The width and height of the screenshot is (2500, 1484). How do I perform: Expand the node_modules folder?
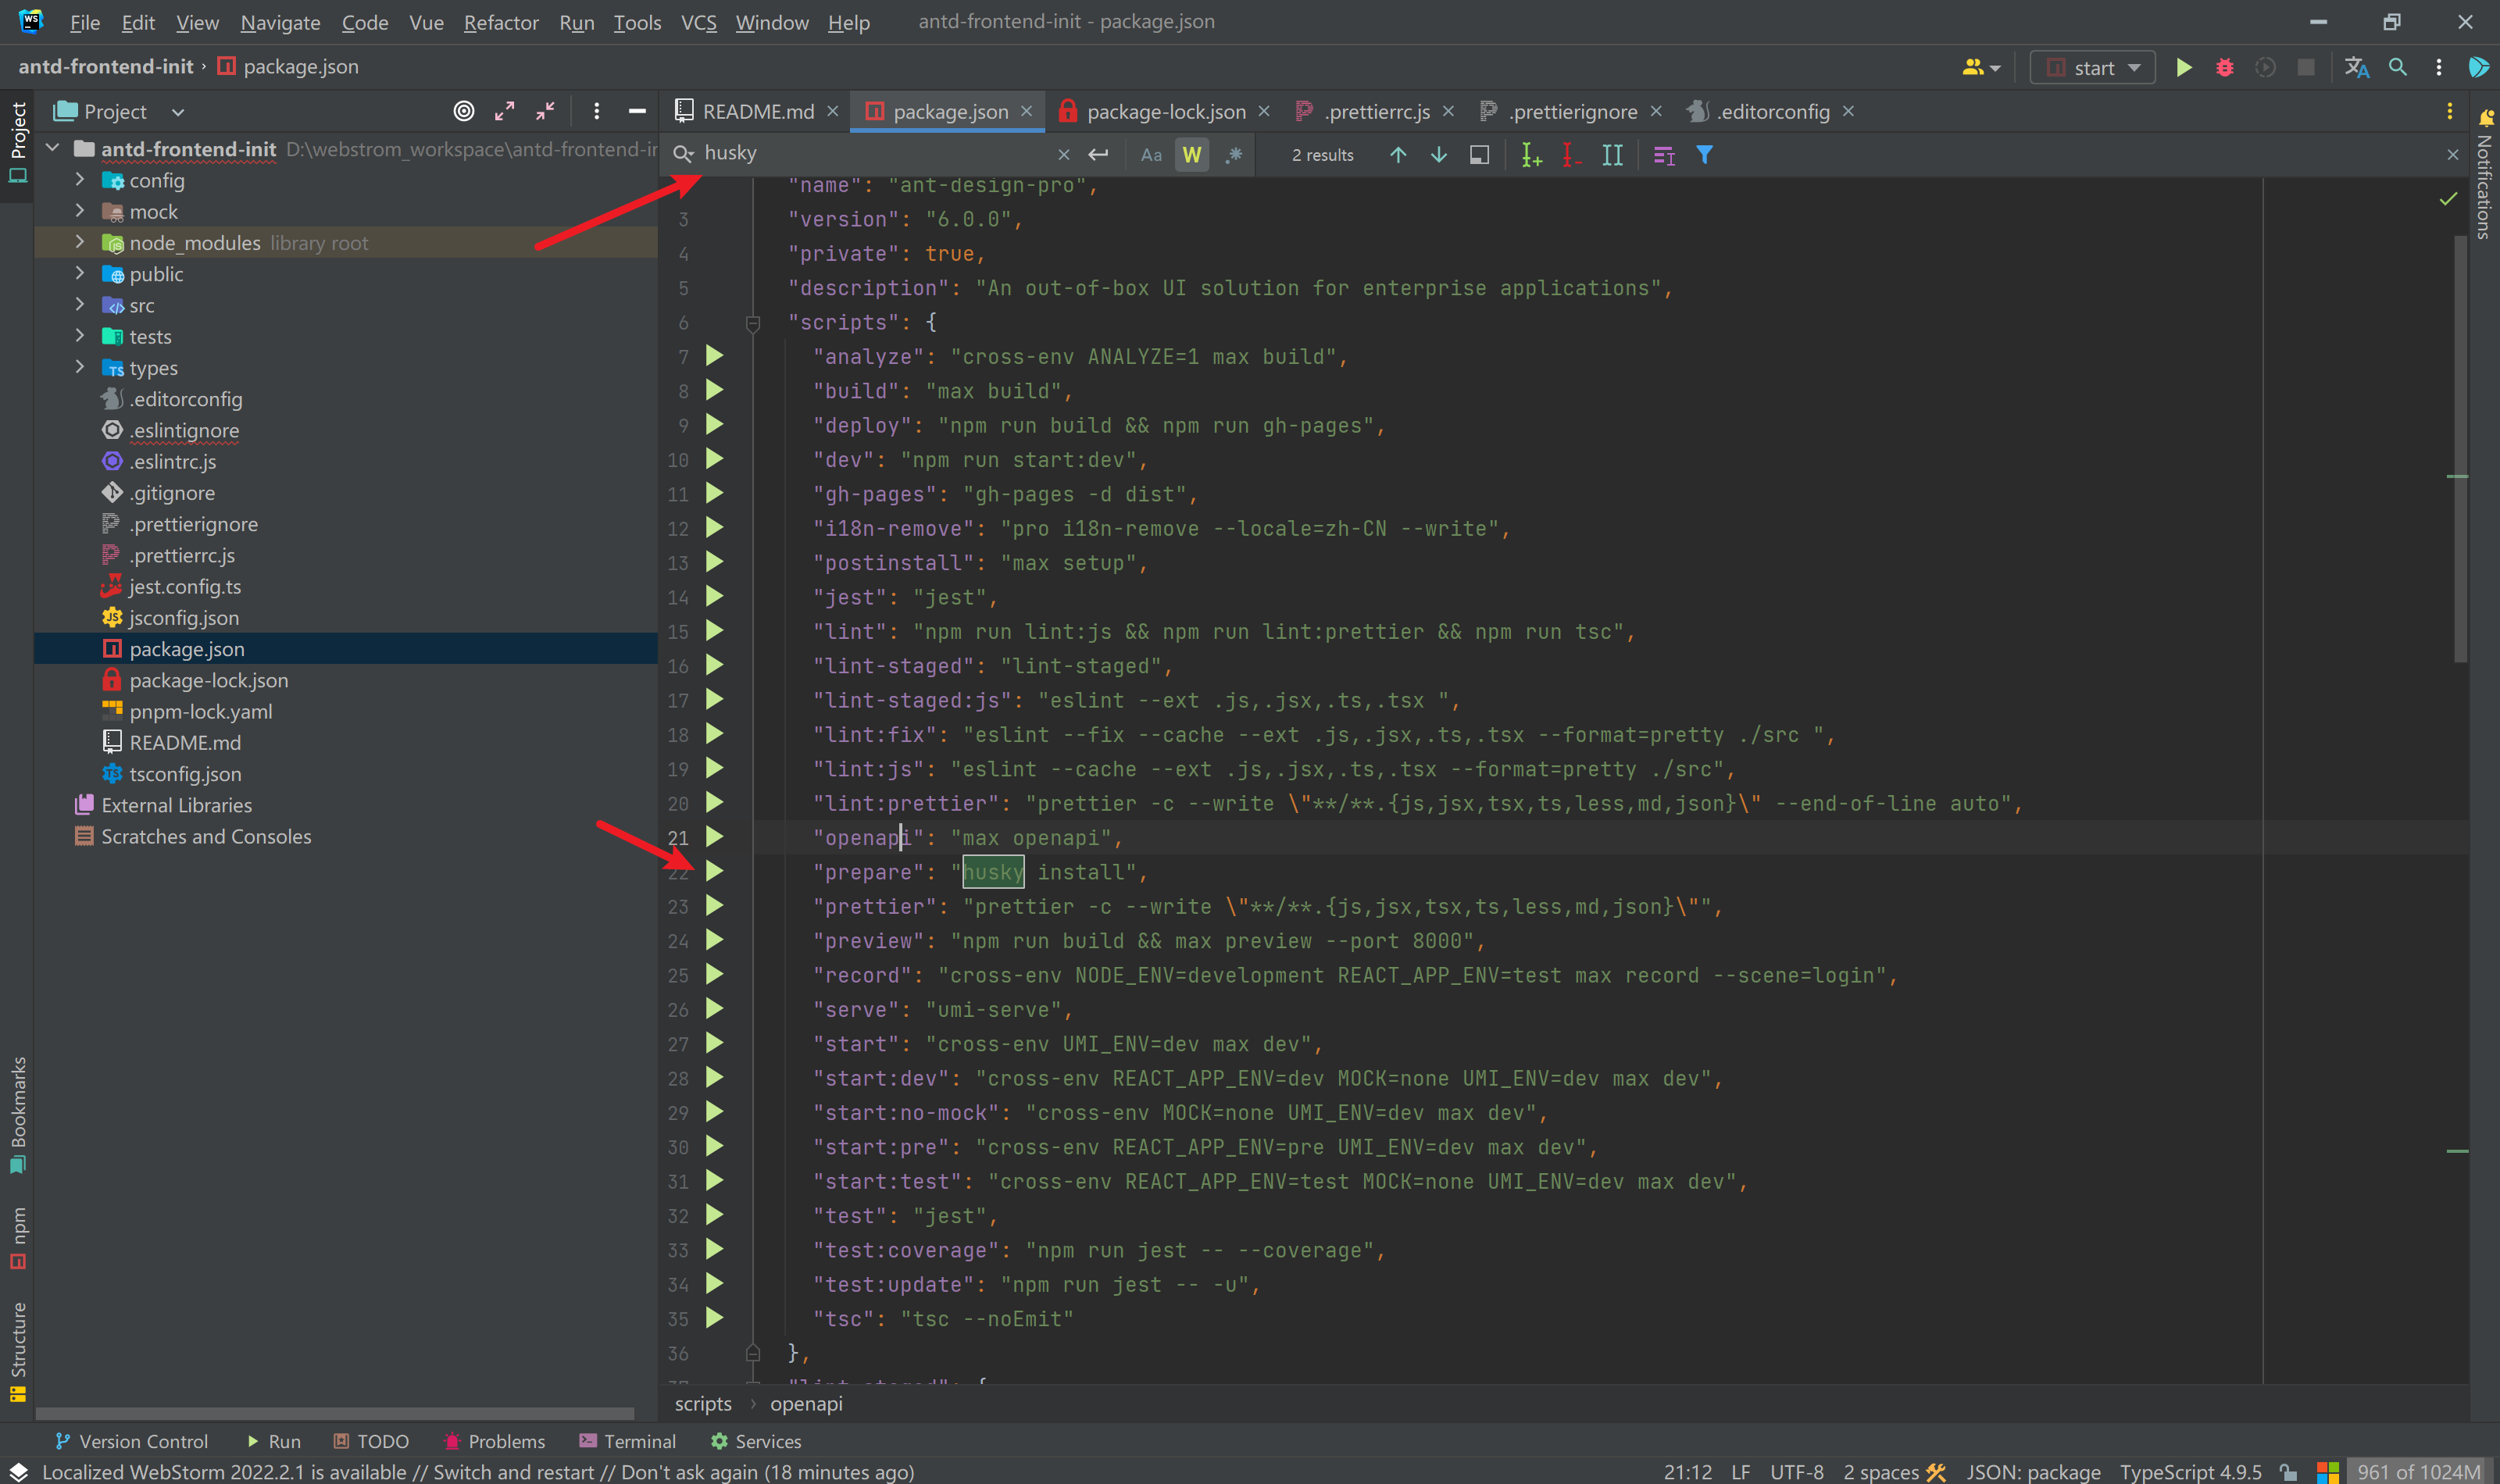point(80,242)
